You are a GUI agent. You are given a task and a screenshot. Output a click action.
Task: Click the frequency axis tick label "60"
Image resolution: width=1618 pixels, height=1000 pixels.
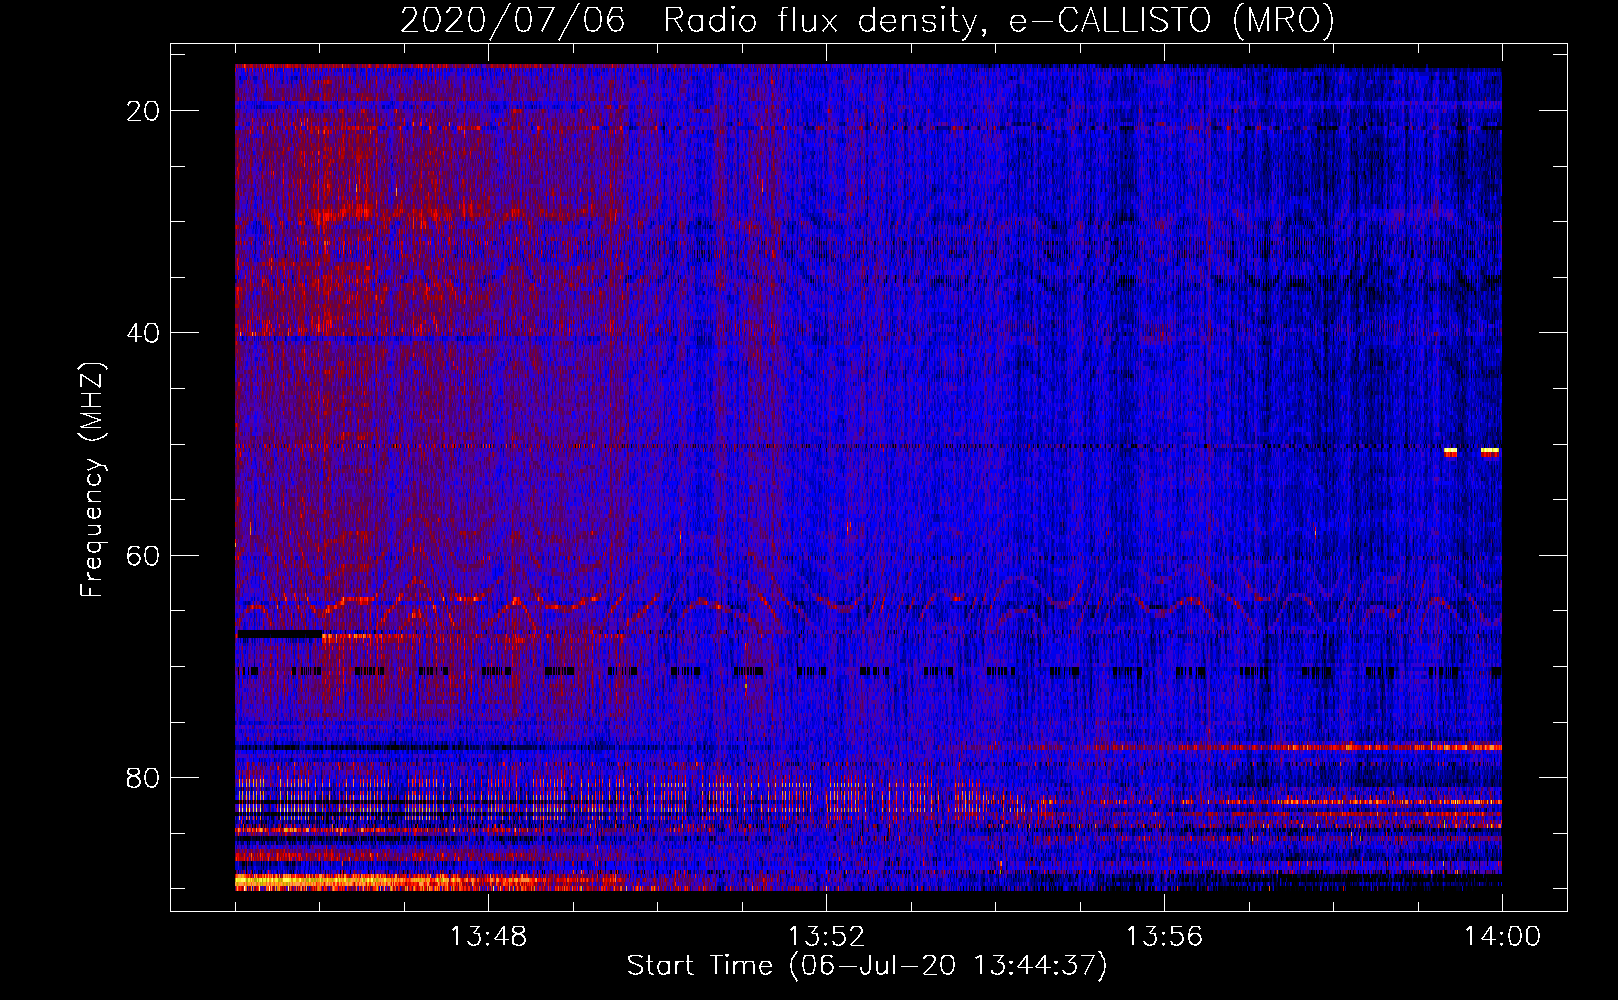(x=144, y=555)
